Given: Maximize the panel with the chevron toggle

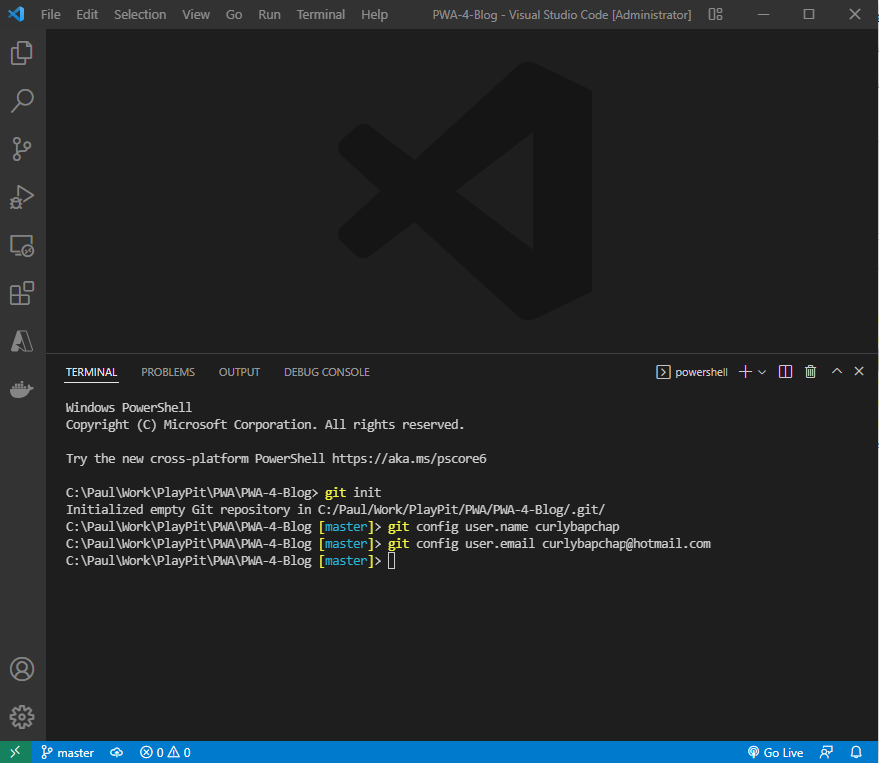Looking at the screenshot, I should point(837,371).
